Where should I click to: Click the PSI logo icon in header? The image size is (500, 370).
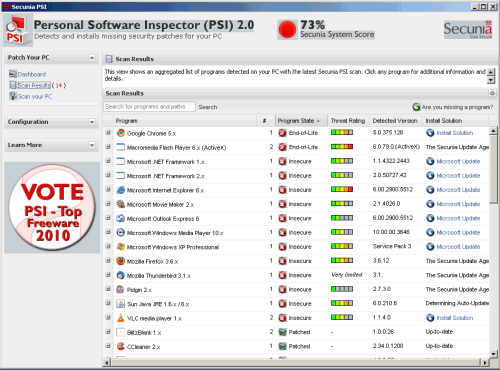pyautogui.click(x=17, y=31)
